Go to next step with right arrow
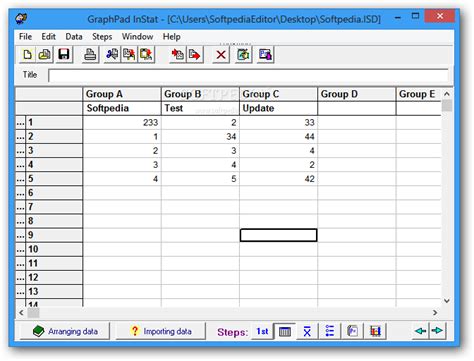 click(x=437, y=331)
